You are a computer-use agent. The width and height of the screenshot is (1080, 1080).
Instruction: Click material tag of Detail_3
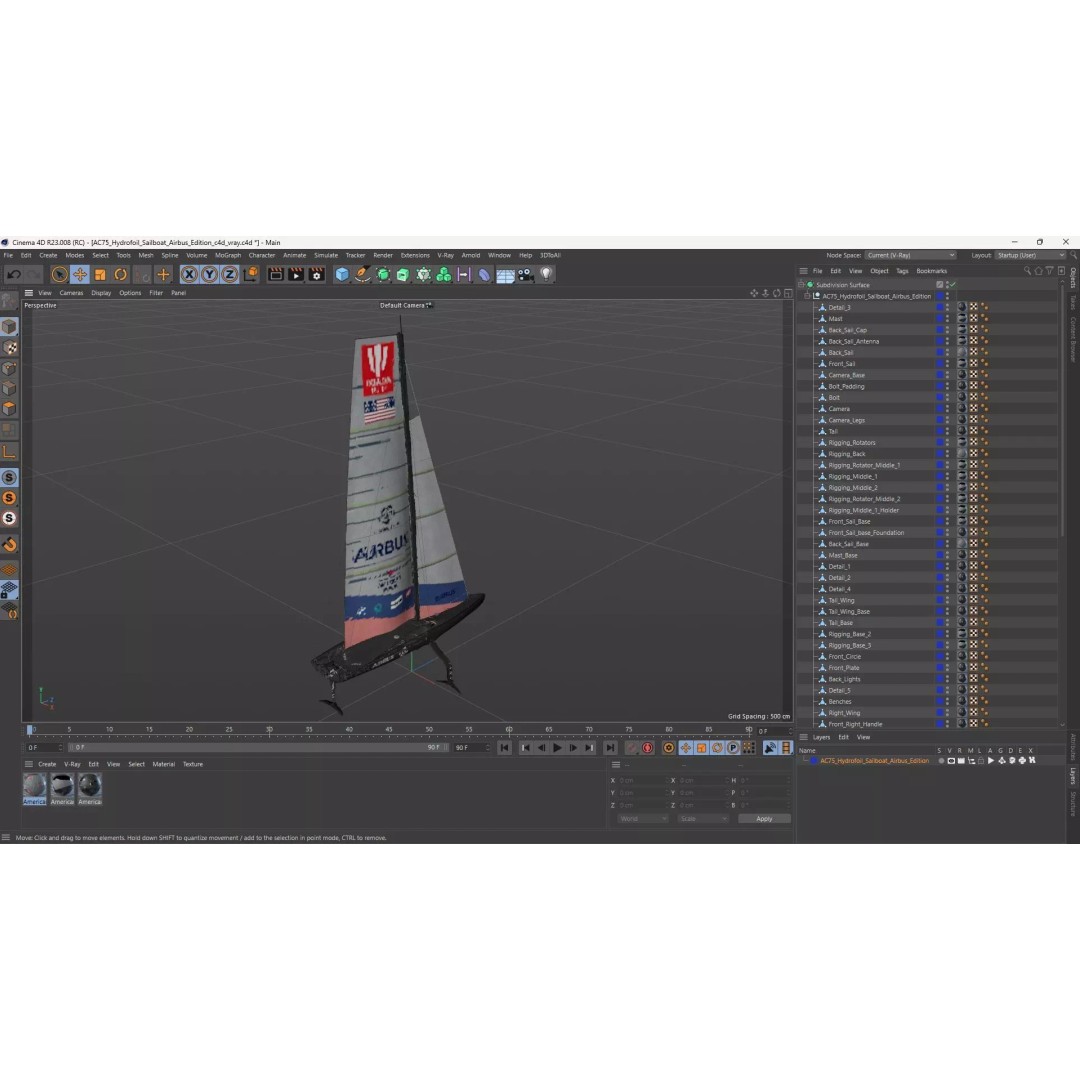pos(962,307)
